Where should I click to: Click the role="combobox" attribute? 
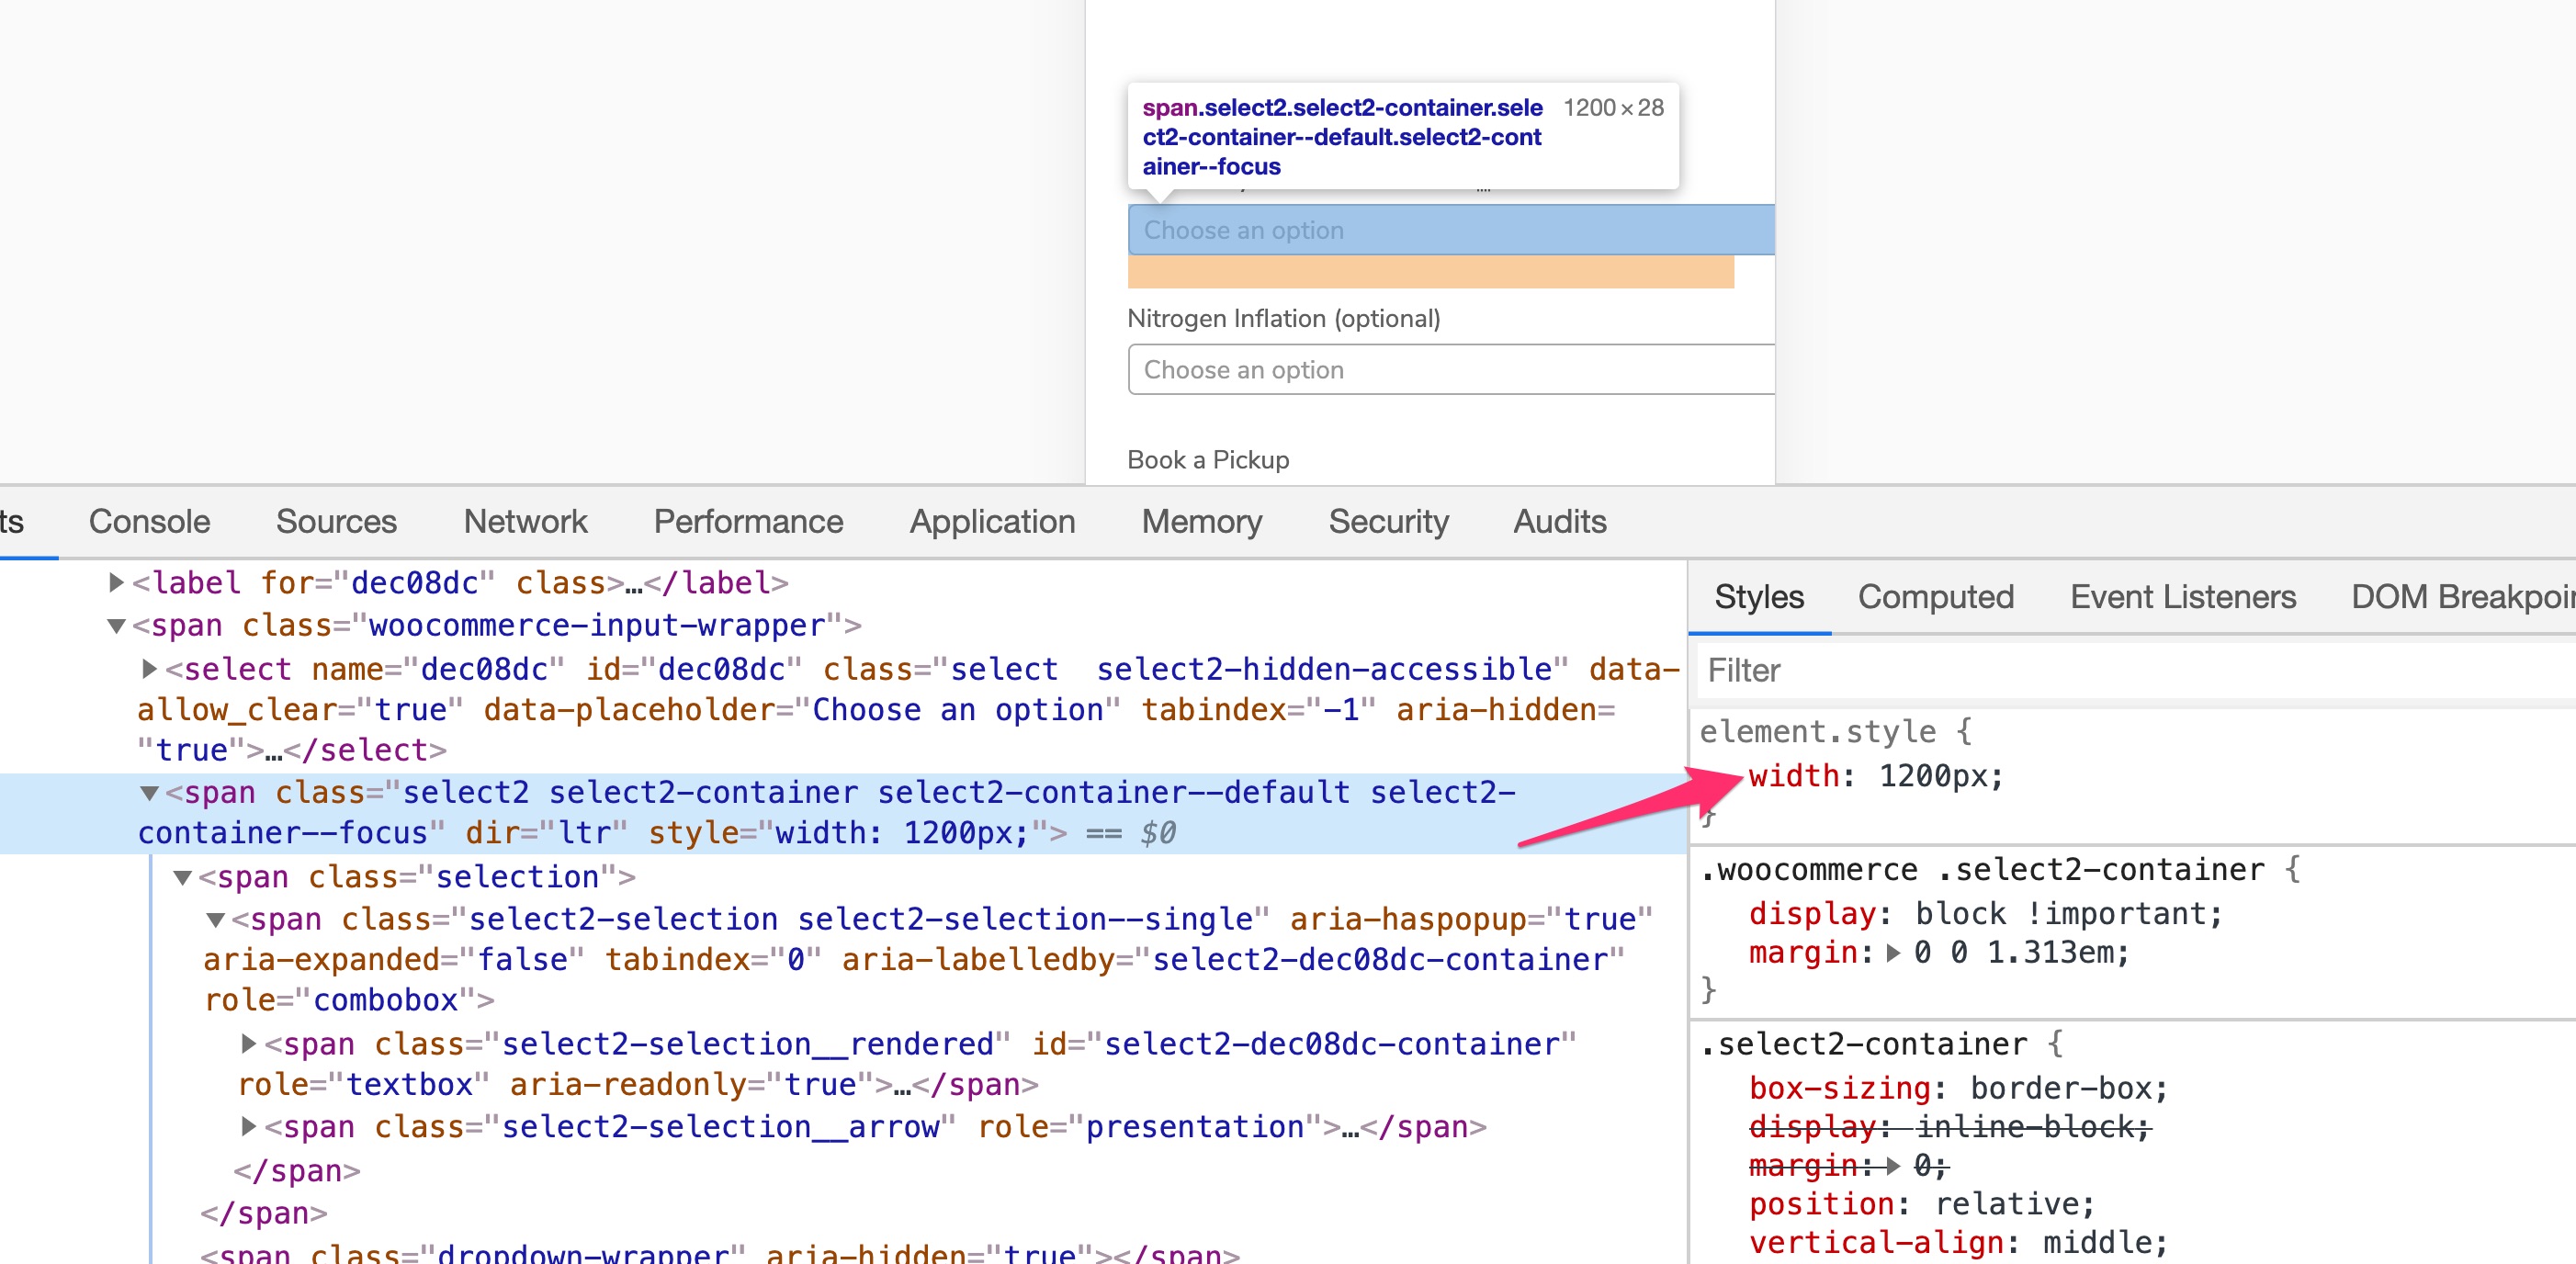(340, 999)
